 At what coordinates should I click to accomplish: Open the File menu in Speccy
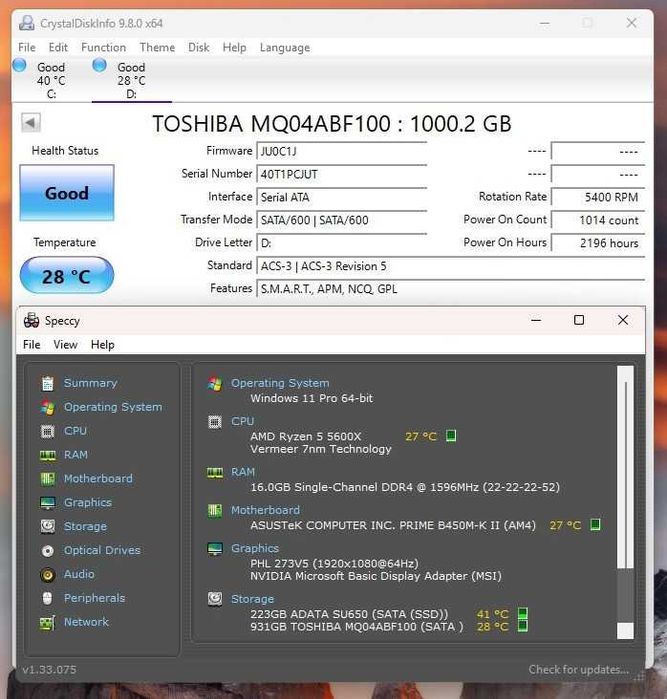click(32, 345)
